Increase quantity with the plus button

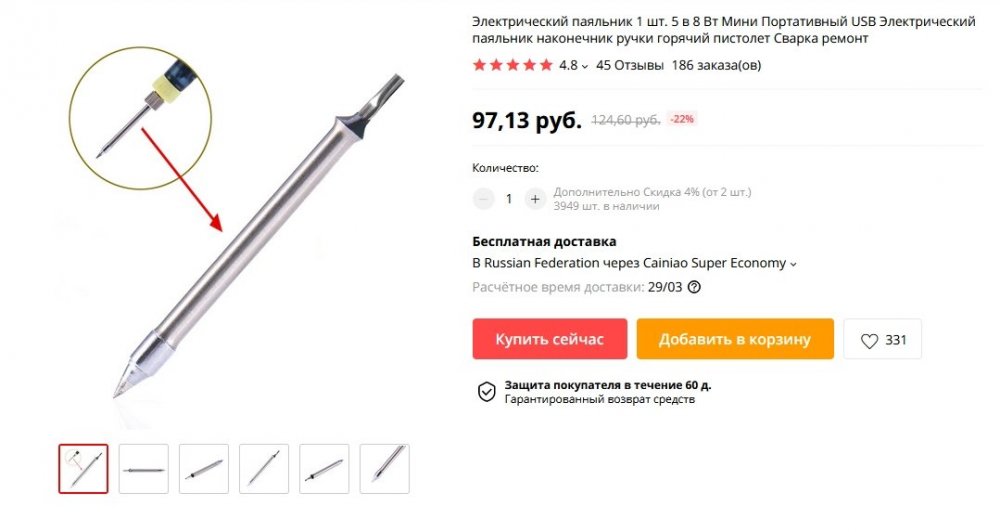pyautogui.click(x=535, y=199)
